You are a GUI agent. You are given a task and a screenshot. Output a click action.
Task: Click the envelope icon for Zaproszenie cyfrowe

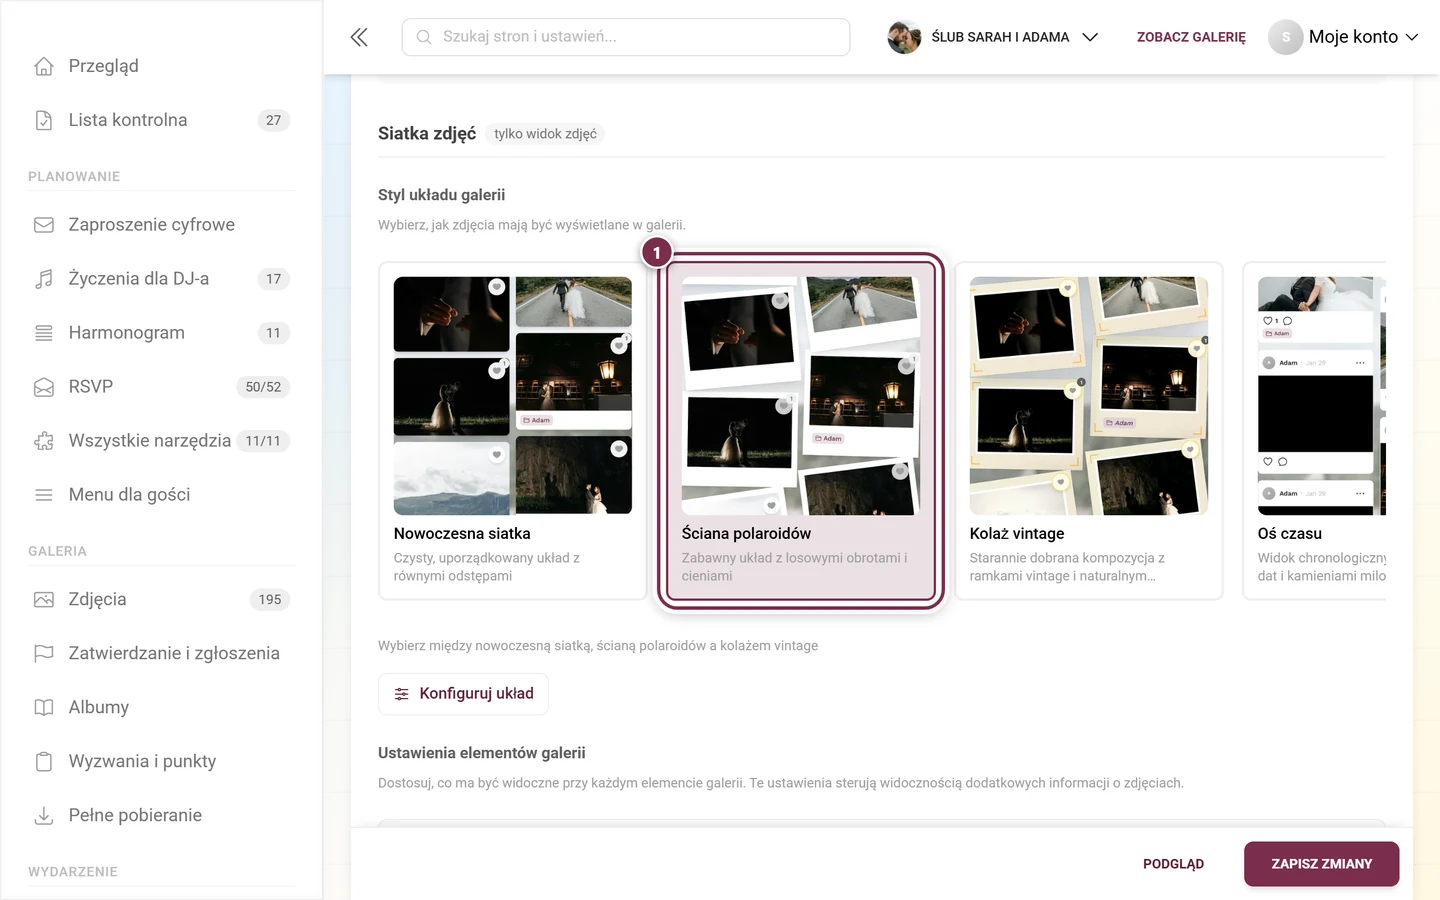(x=44, y=225)
